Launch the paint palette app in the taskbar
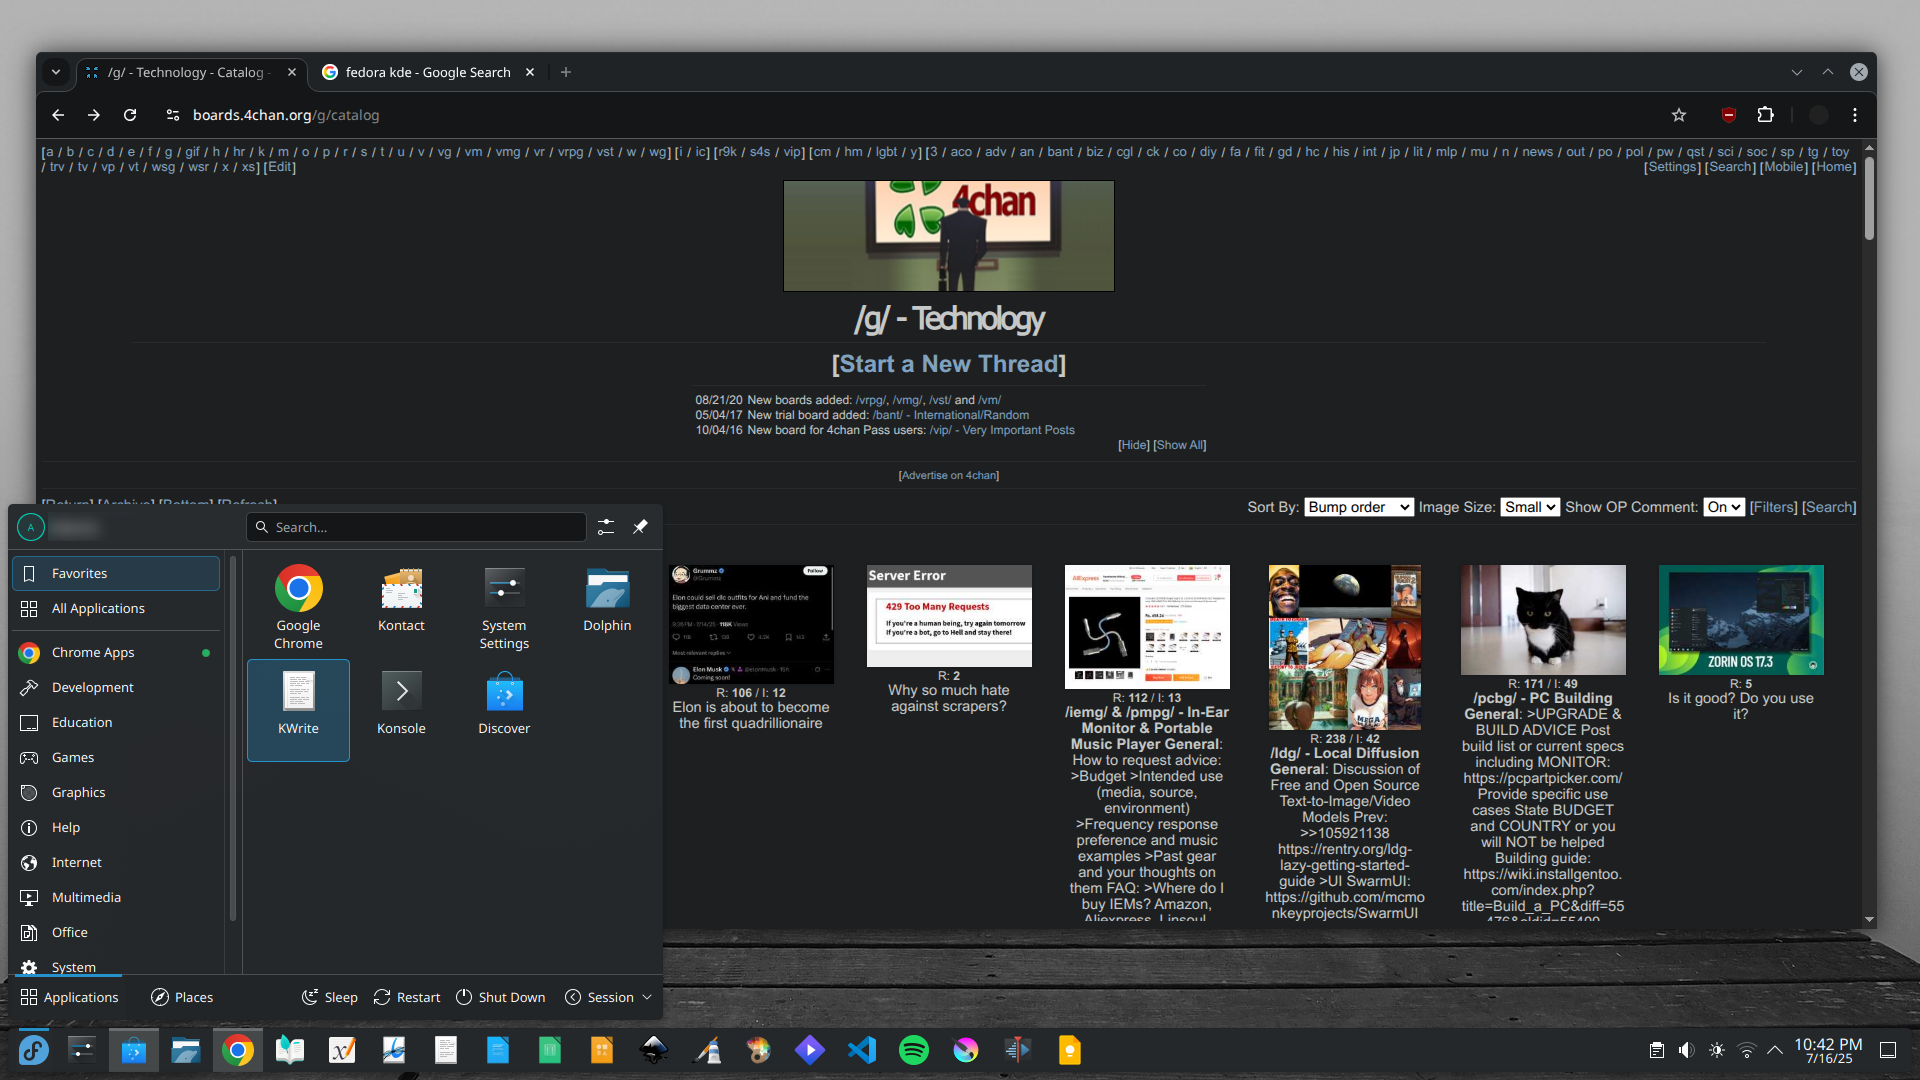 (758, 1050)
